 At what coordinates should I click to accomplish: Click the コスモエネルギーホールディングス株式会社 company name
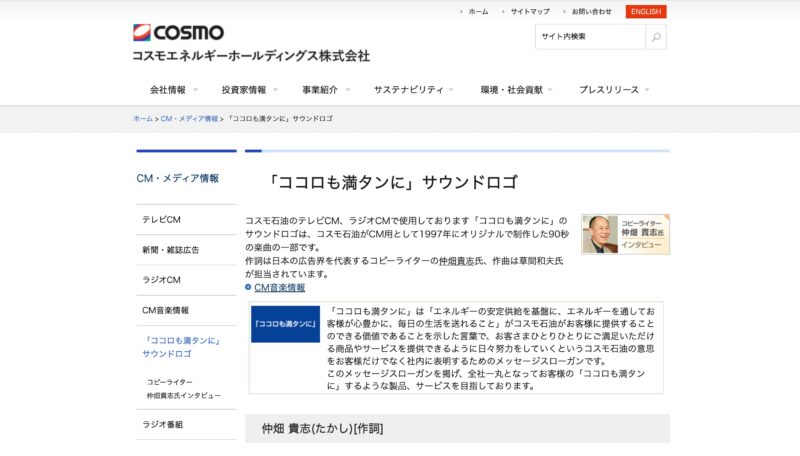pyautogui.click(x=251, y=56)
